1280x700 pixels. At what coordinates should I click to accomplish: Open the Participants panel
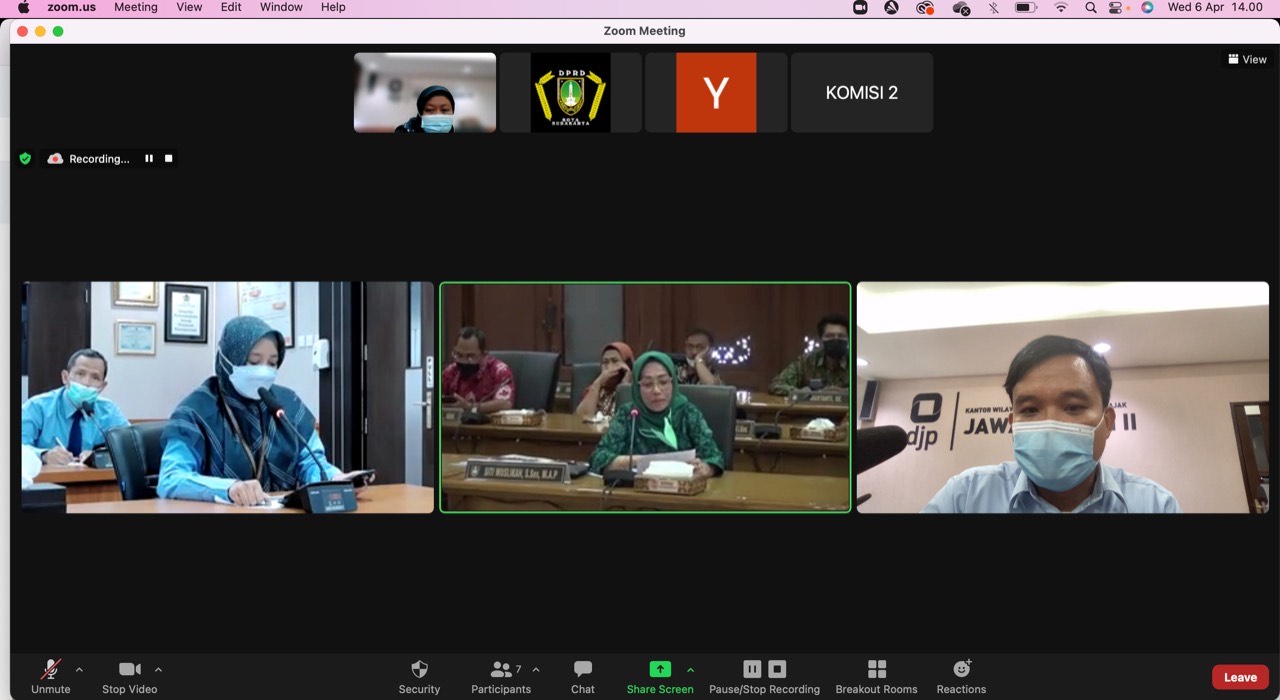click(x=501, y=670)
